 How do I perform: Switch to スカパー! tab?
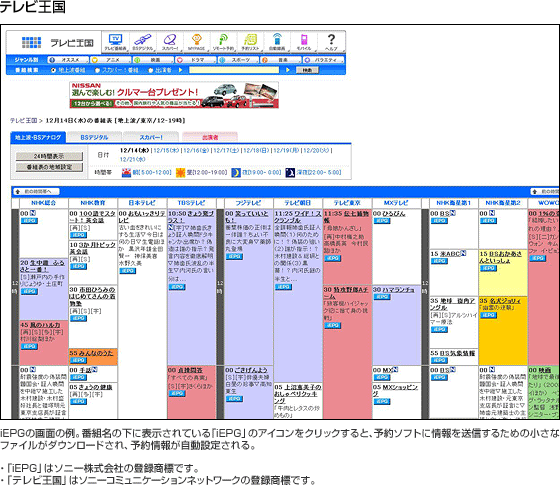(151, 138)
